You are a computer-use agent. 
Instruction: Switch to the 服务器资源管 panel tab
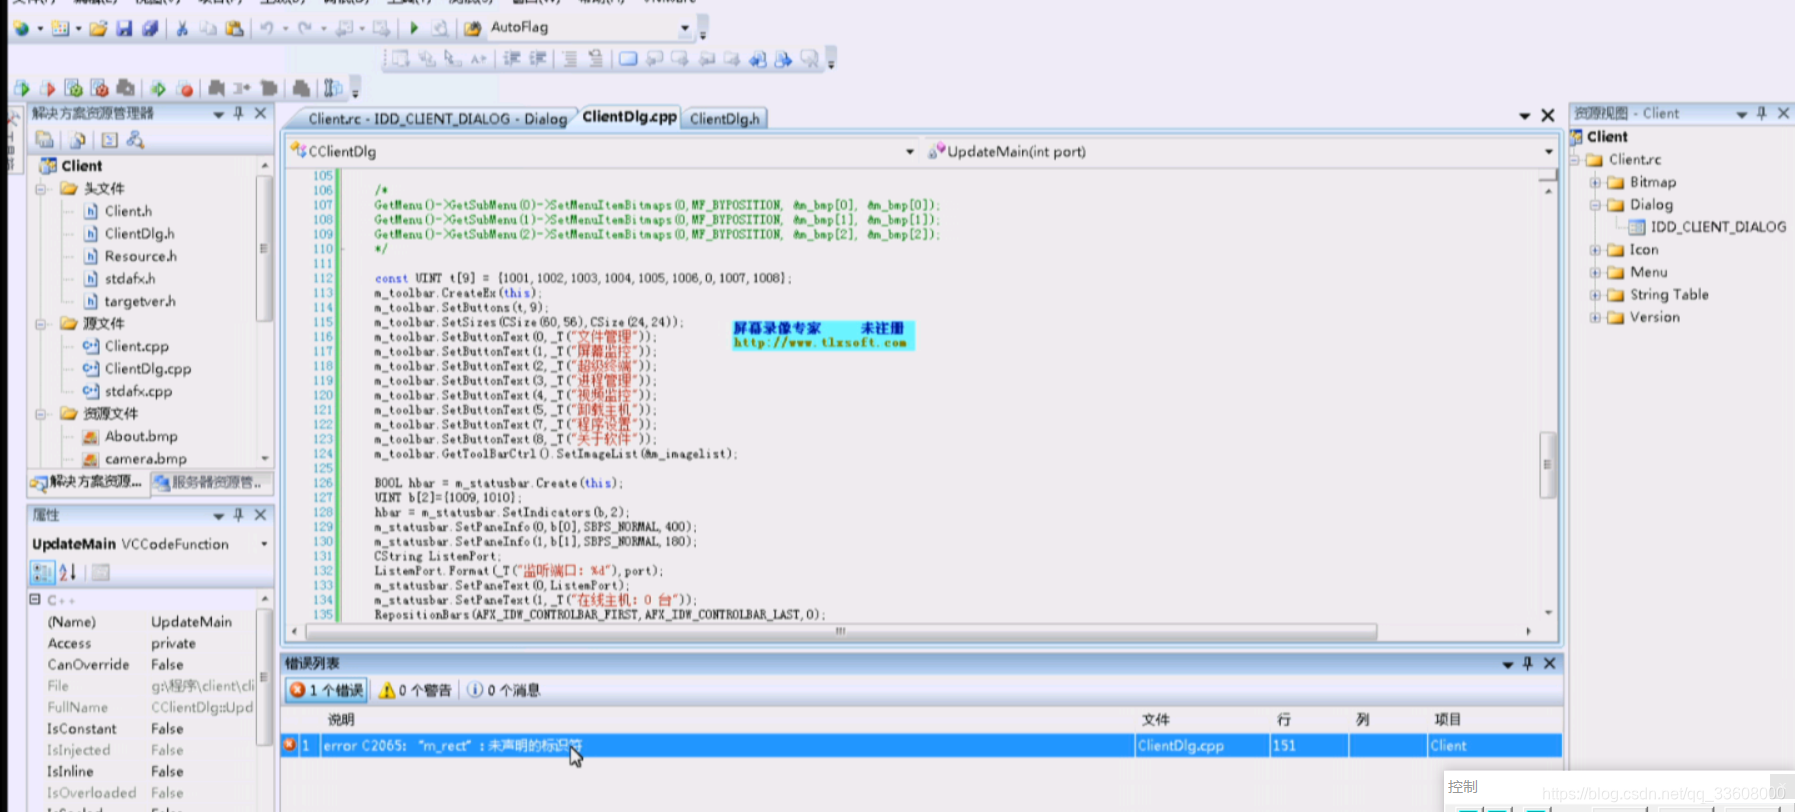coord(211,482)
